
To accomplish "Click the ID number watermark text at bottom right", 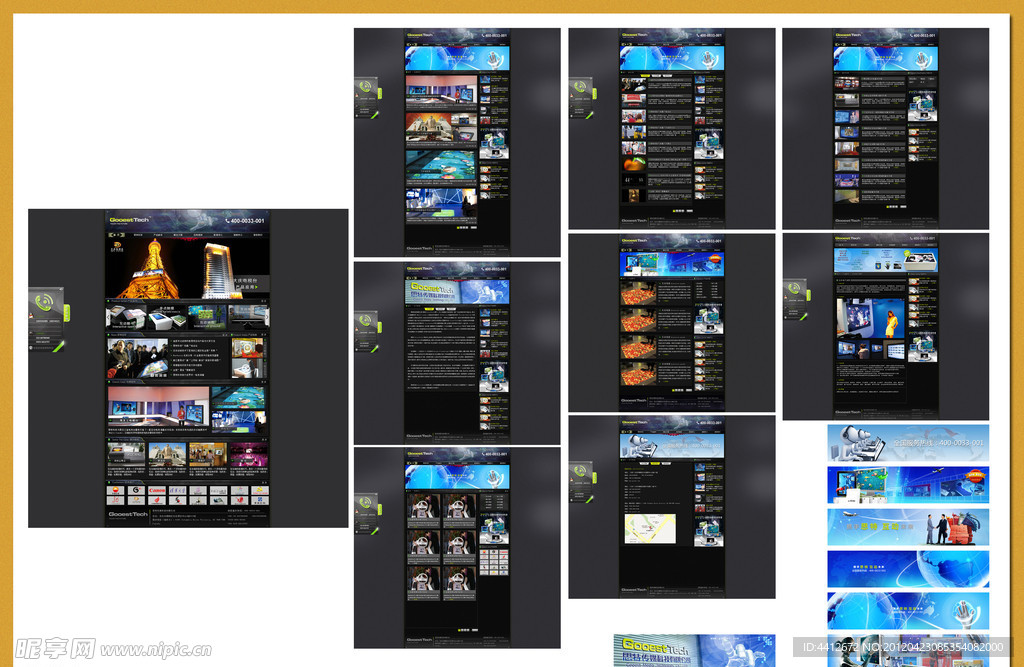I will (x=908, y=648).
